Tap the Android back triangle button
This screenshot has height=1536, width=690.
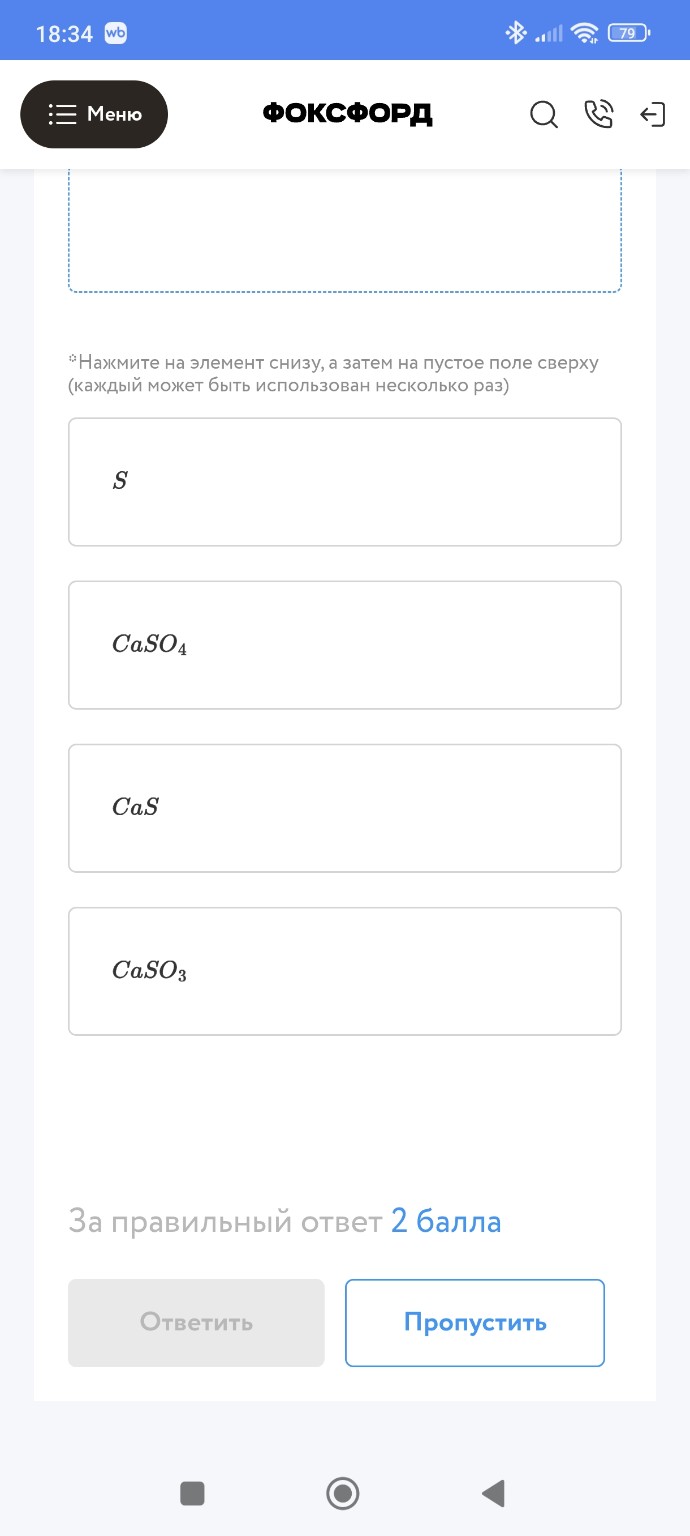[x=492, y=1494]
